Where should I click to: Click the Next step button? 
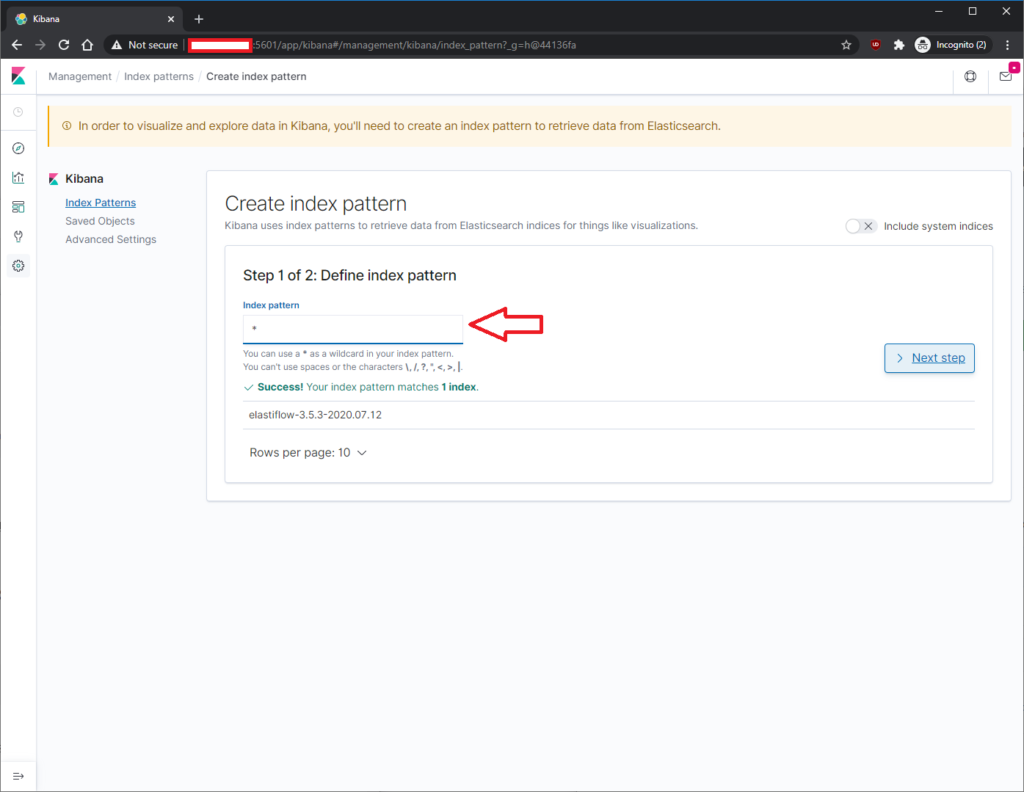pos(929,358)
